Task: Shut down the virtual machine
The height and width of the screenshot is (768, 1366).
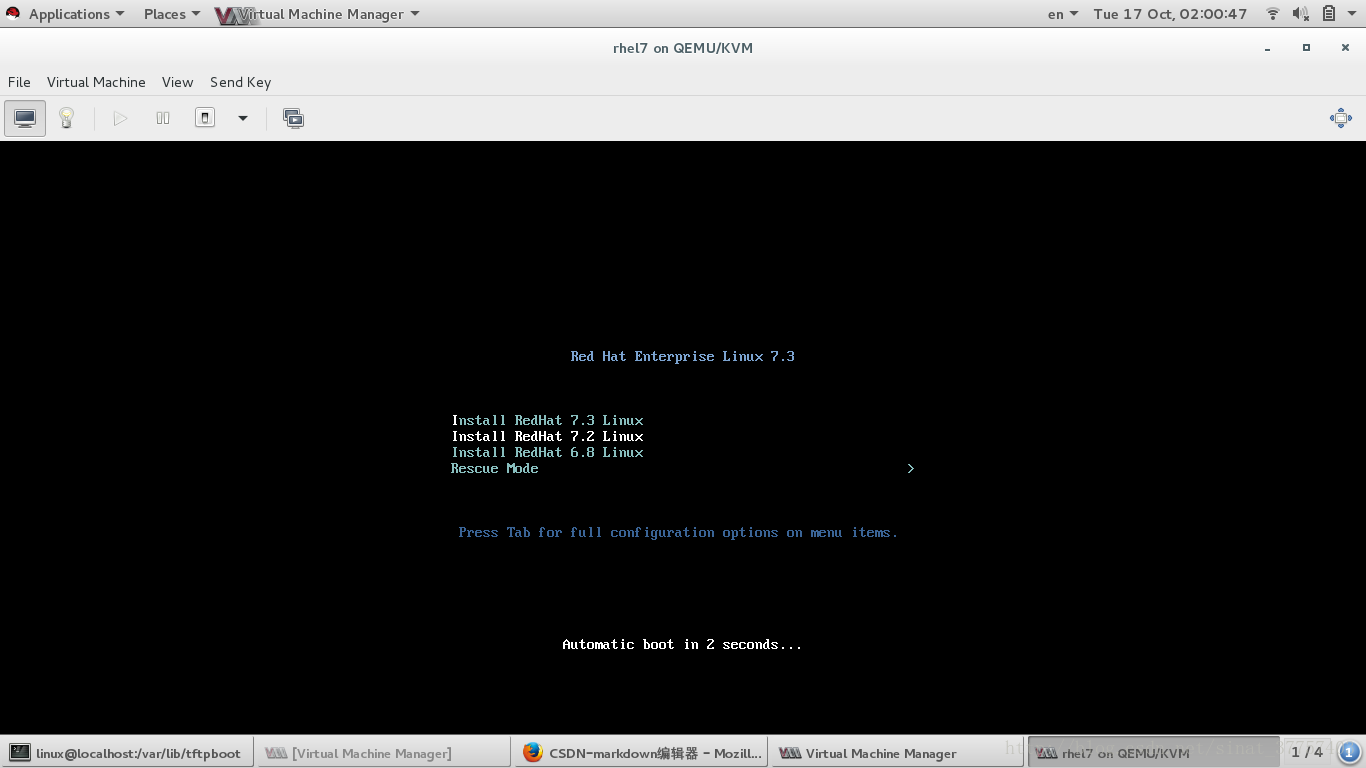Action: click(205, 118)
